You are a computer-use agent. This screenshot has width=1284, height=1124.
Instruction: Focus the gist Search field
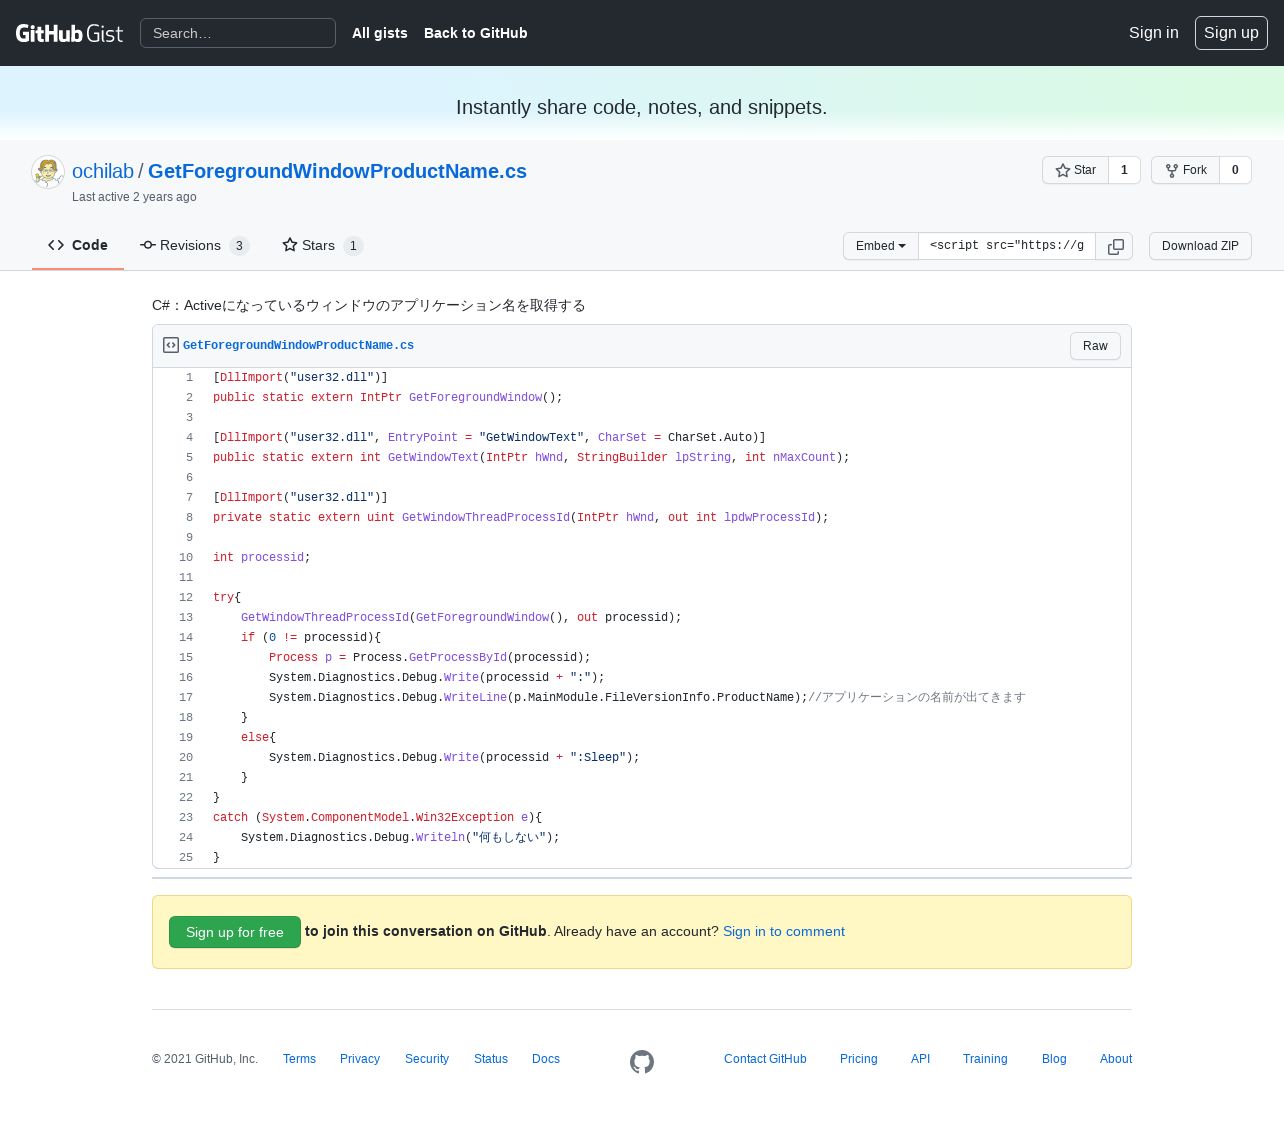(238, 33)
